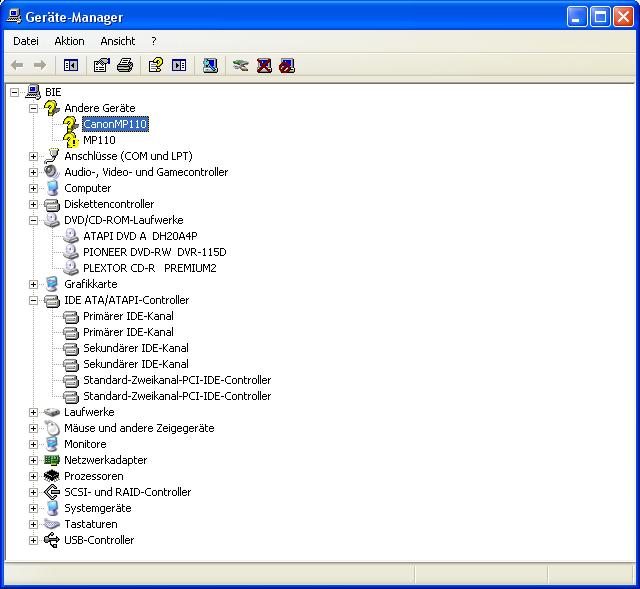640x589 pixels.
Task: Select the PLEXTOR CD-R PREMIUM2 drive
Action: point(149,268)
